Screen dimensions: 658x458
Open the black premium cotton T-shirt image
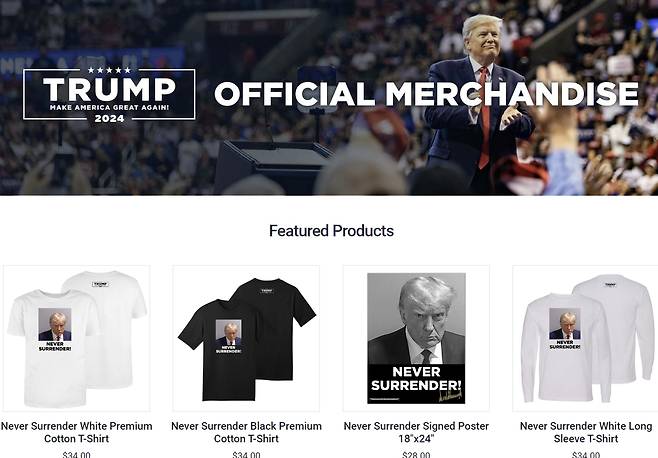point(246,338)
